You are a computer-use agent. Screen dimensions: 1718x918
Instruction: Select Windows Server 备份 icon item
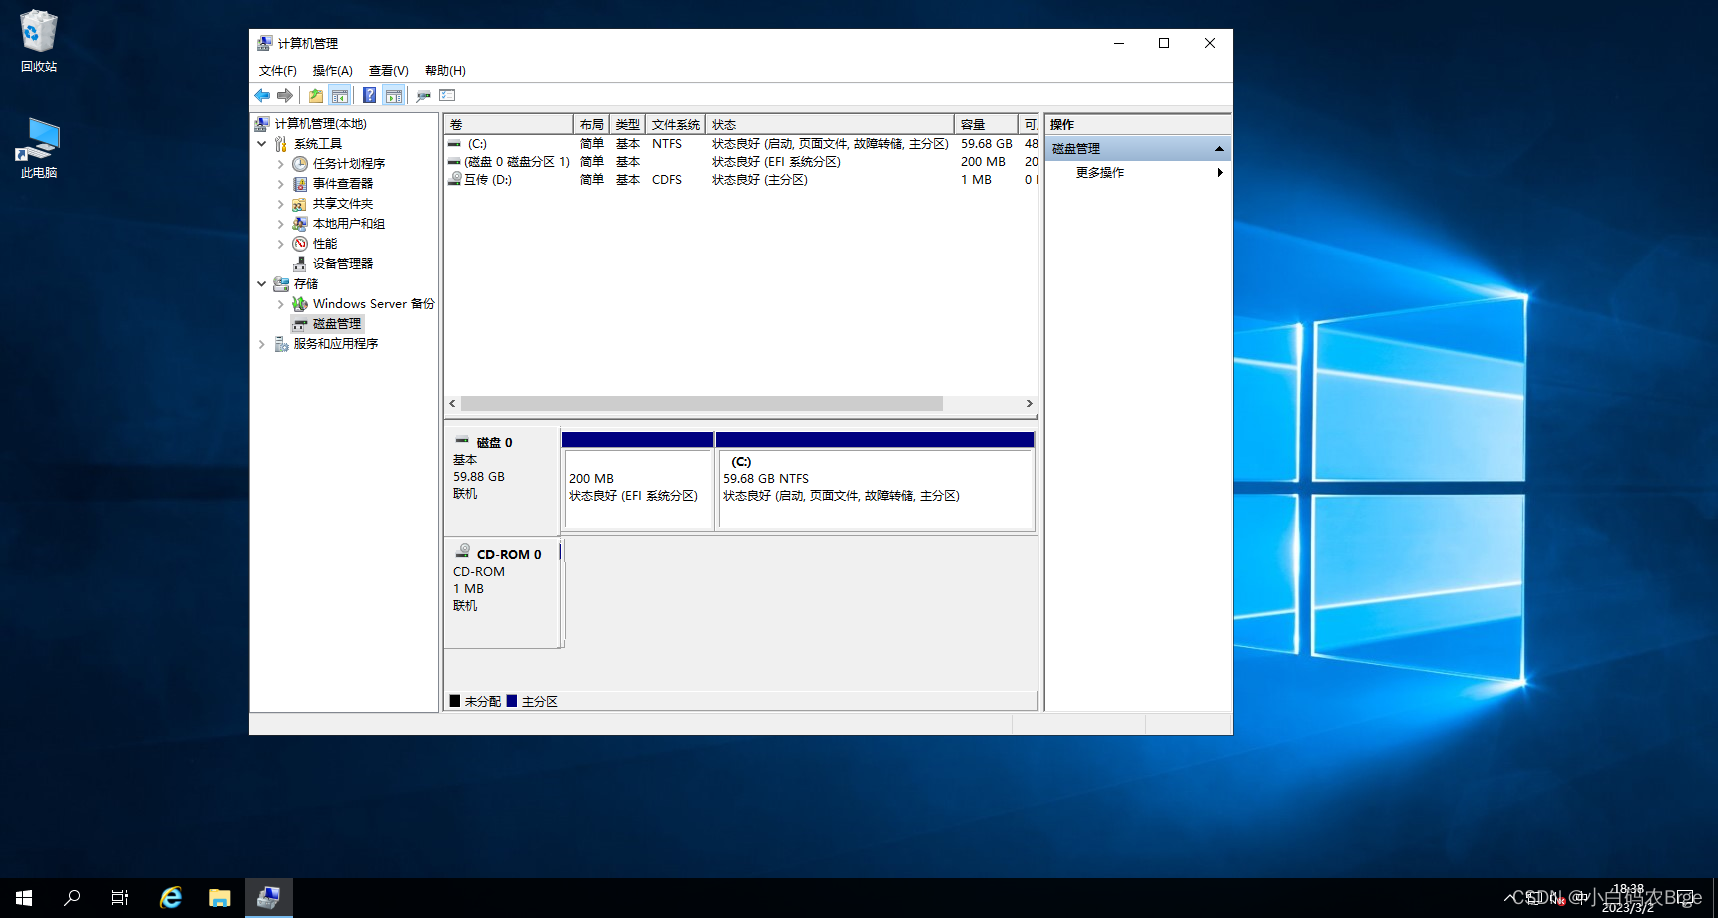pyautogui.click(x=300, y=304)
